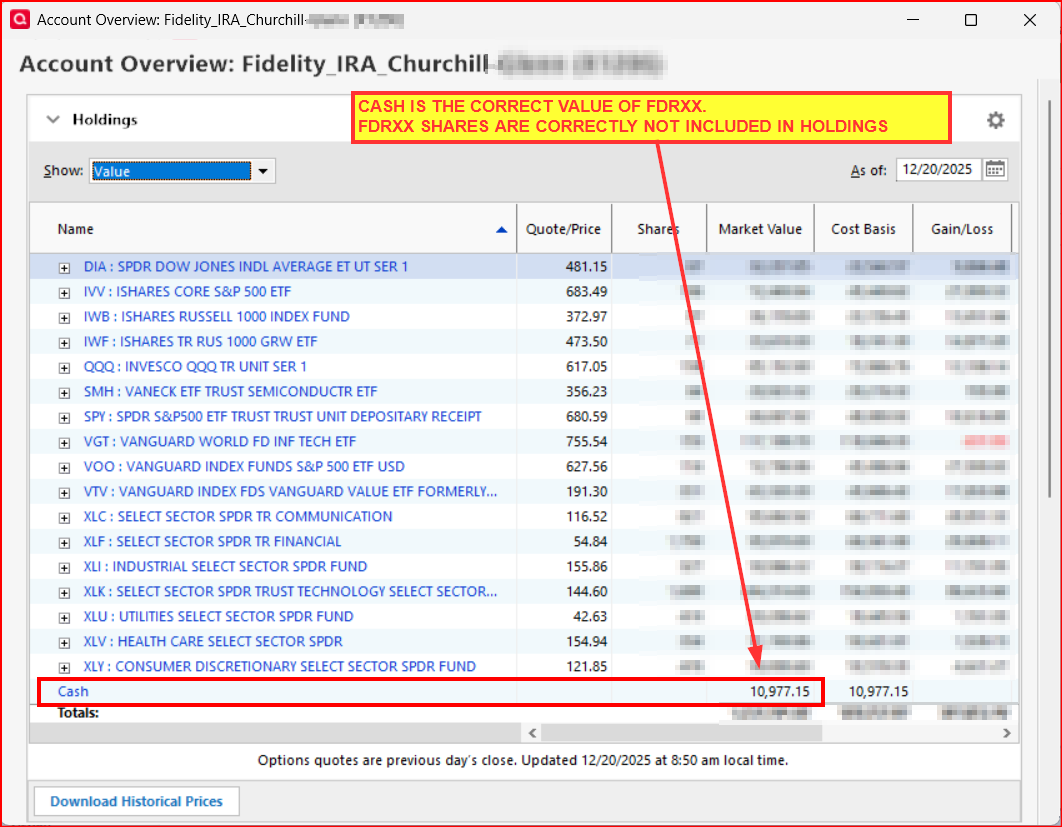
Task: Expand the VOO holding row
Action: pos(64,469)
